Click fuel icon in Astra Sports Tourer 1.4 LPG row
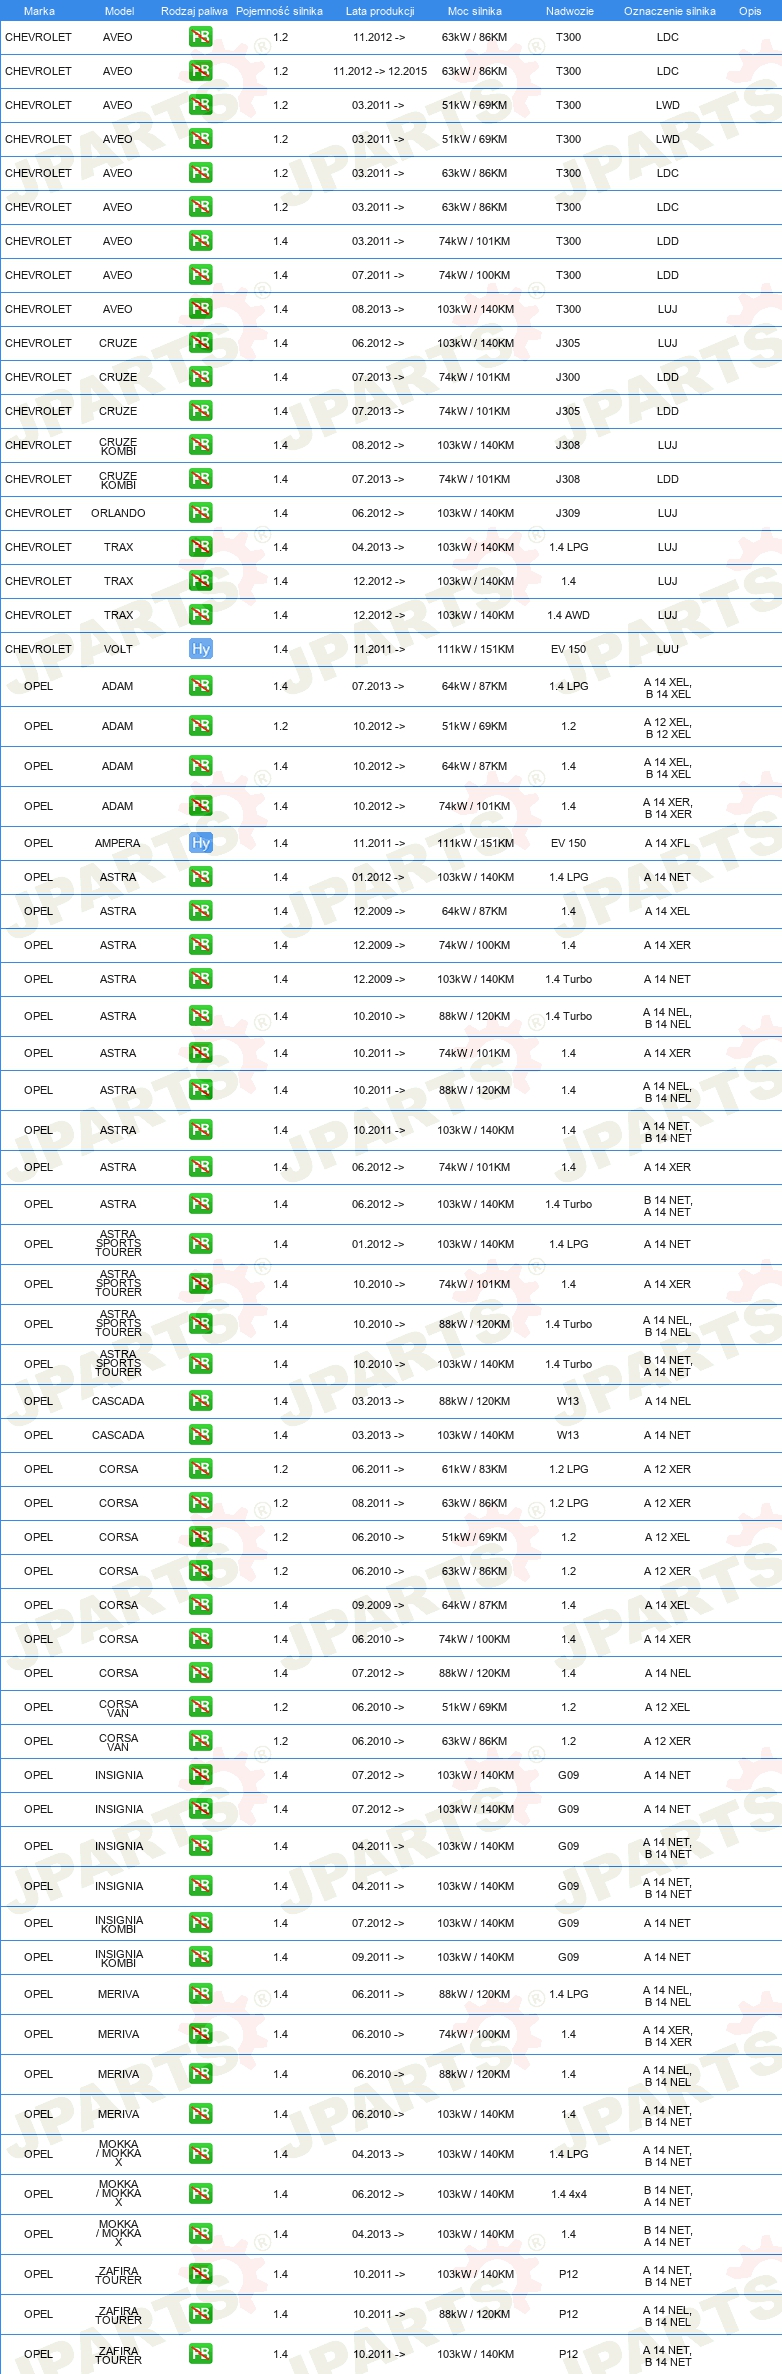Screen dimensions: 782x2374 coord(200,1244)
